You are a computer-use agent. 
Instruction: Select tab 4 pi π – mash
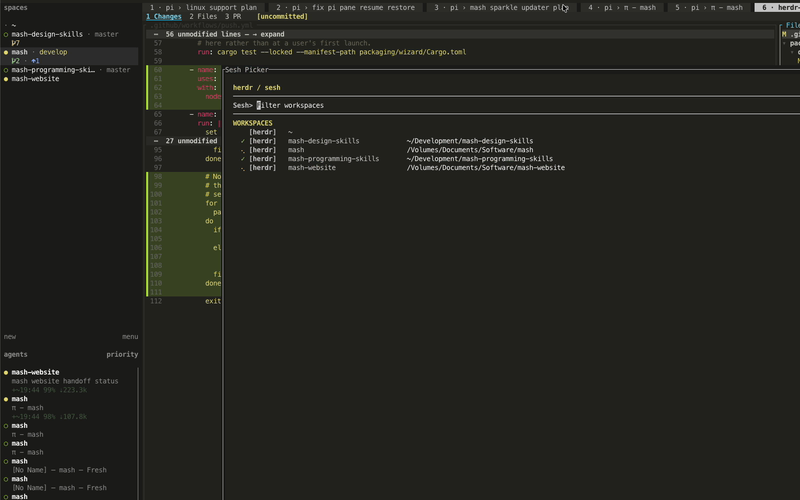coord(621,7)
